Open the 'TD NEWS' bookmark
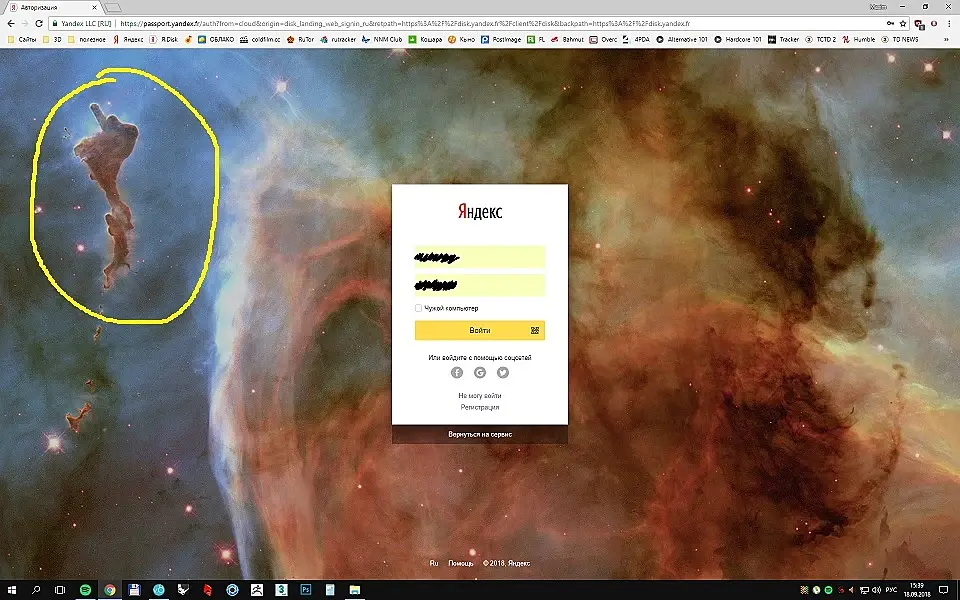960x600 pixels. (899, 39)
